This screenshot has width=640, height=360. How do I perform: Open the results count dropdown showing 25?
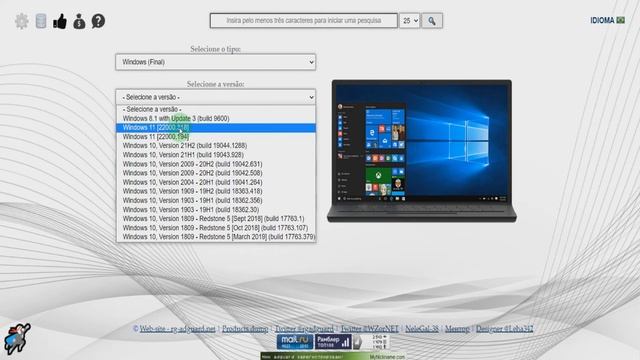(x=409, y=20)
